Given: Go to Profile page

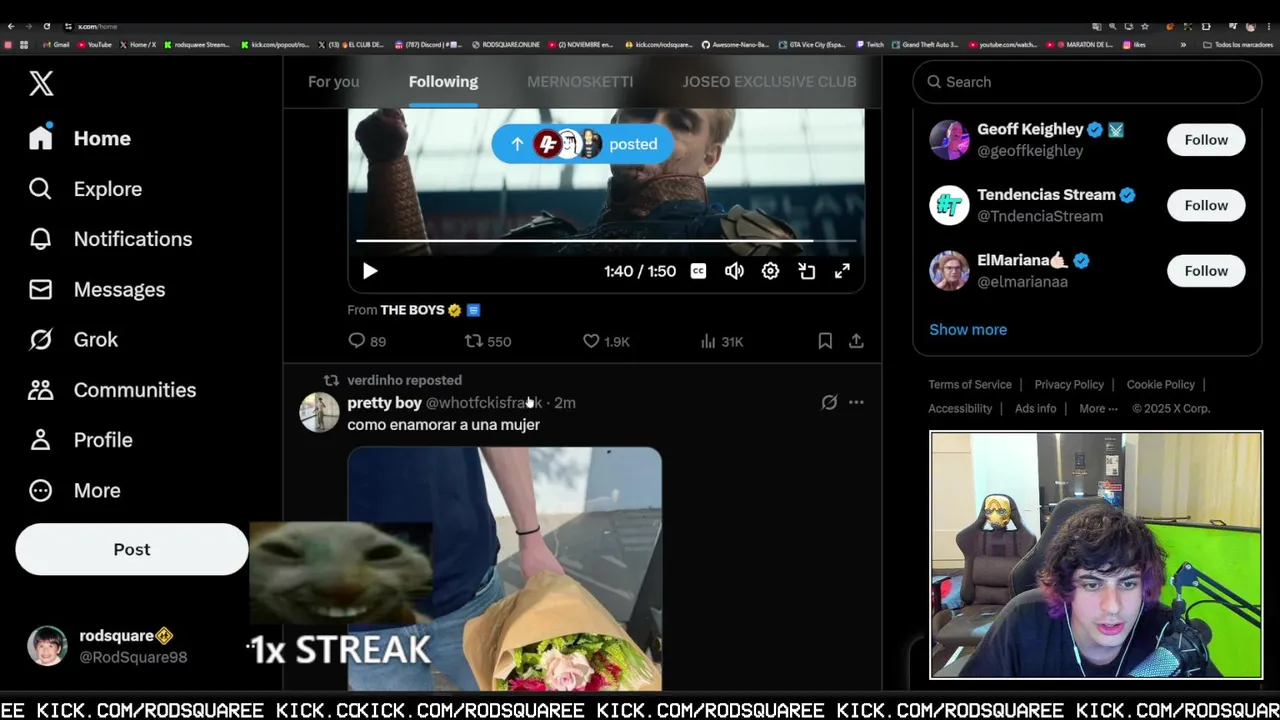Looking at the screenshot, I should click(80, 440).
